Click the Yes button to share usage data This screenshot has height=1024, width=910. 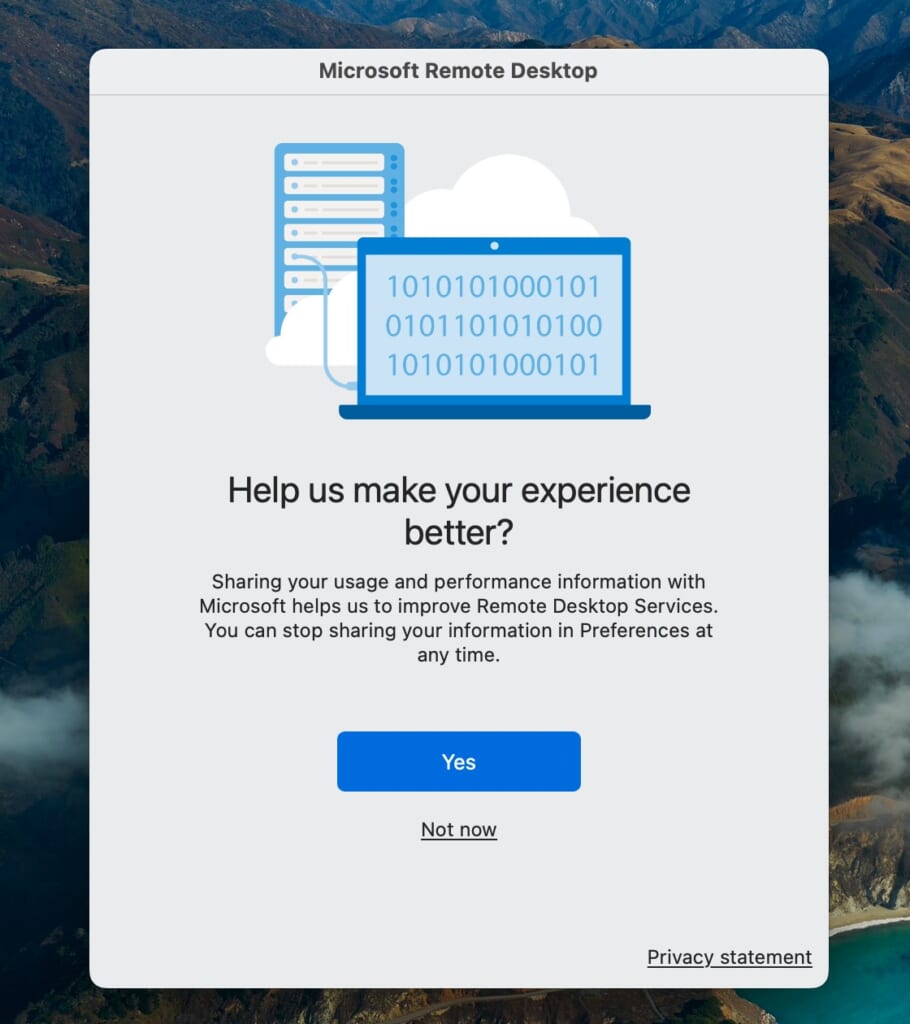(459, 761)
